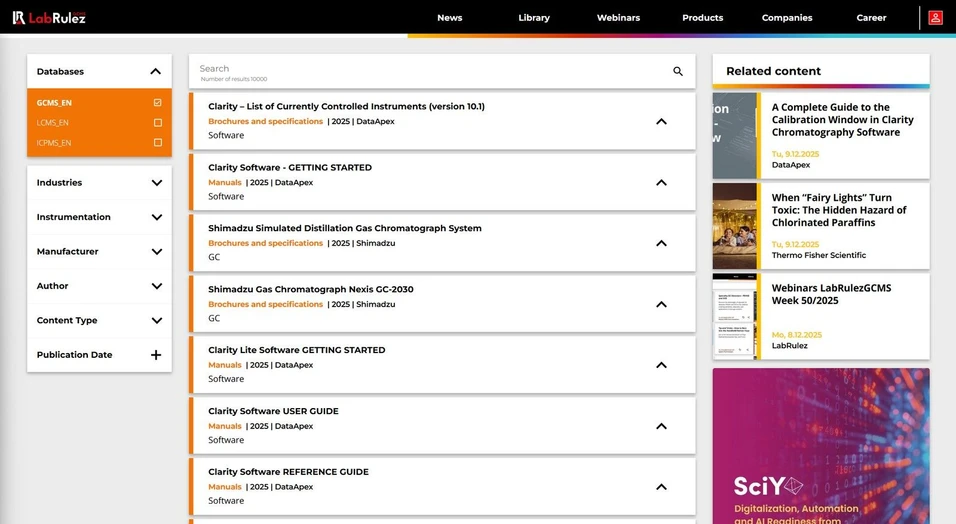Uncheck the GCMS_EN database checkbox
This screenshot has height=524, width=956.
point(157,103)
